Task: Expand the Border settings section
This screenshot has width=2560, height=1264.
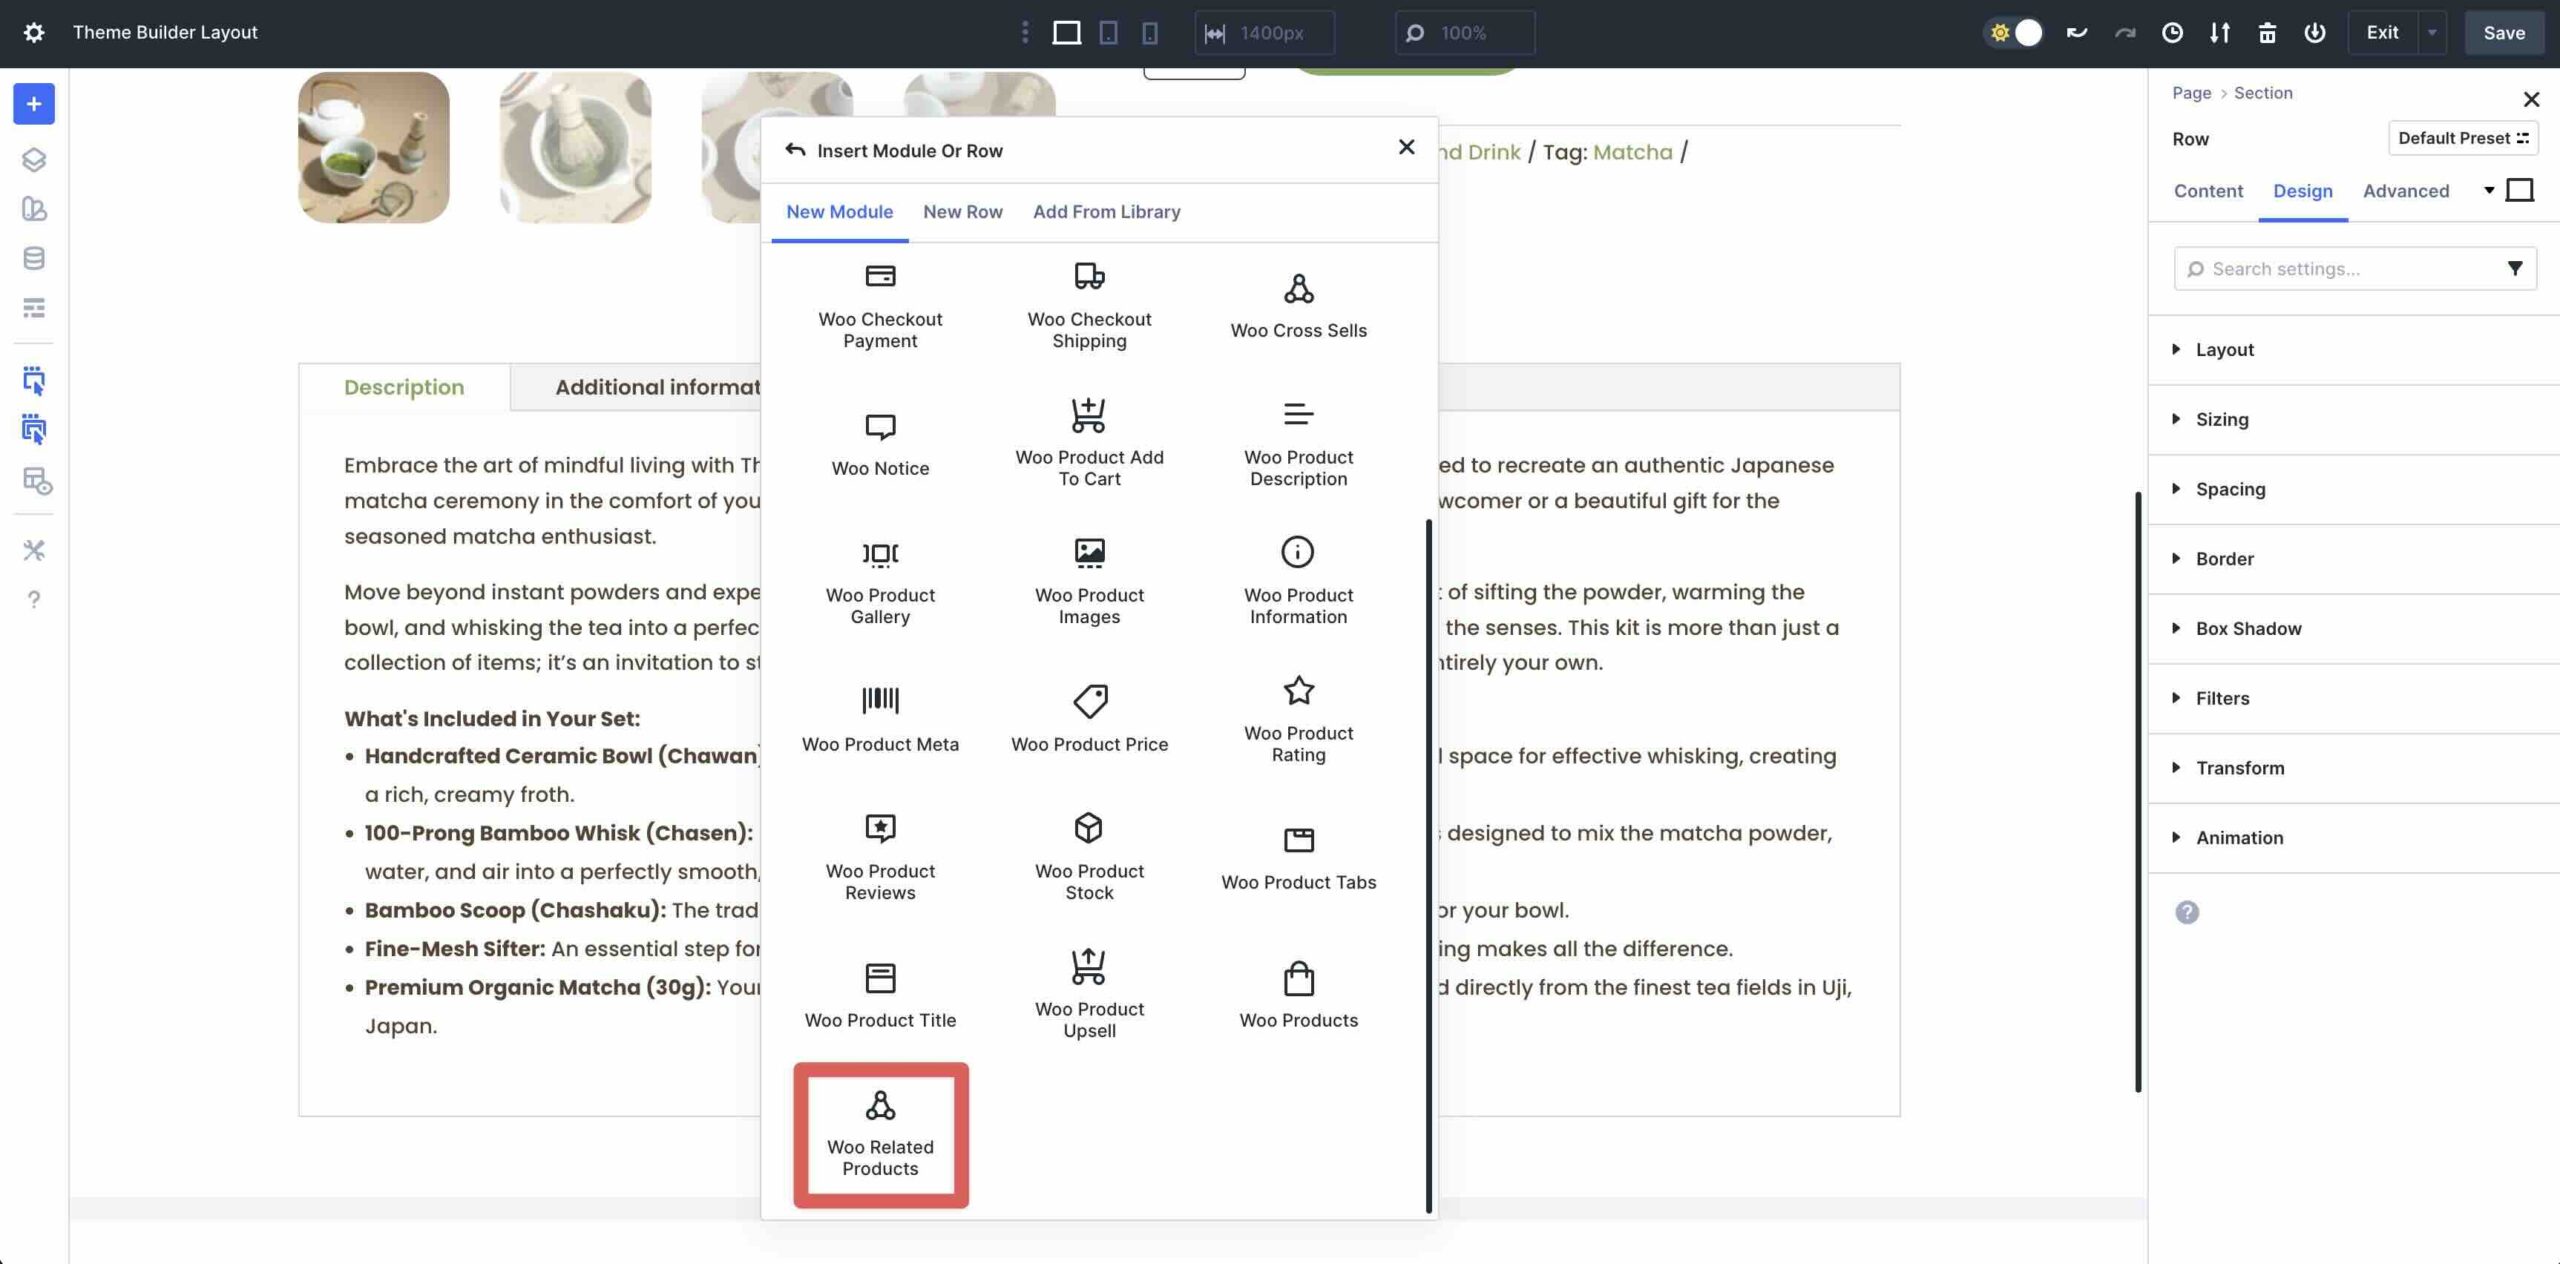Action: pos(2223,558)
